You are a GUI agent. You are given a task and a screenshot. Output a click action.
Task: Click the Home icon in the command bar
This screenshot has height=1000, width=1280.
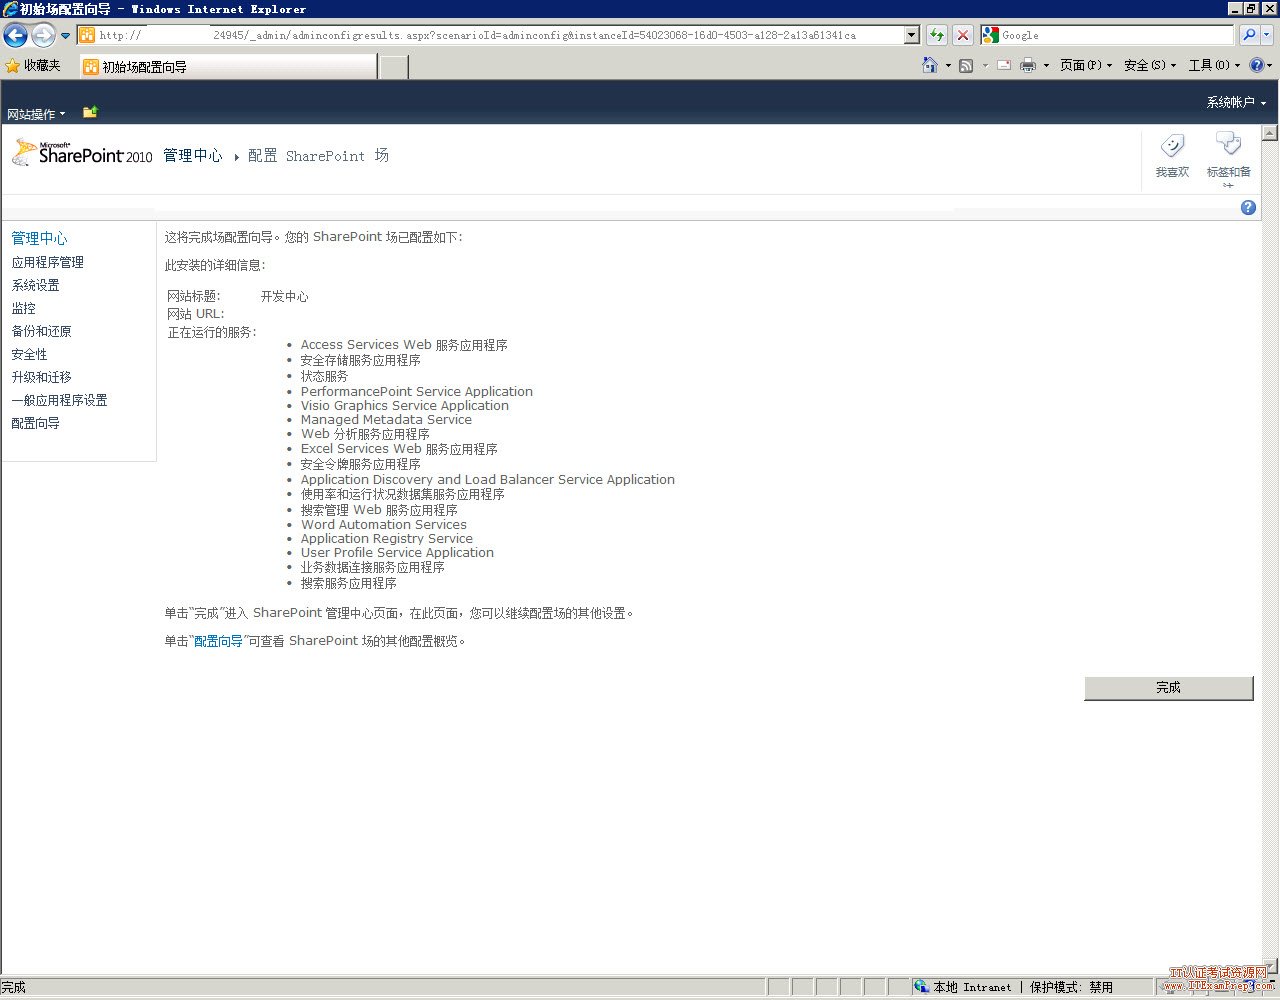point(930,65)
